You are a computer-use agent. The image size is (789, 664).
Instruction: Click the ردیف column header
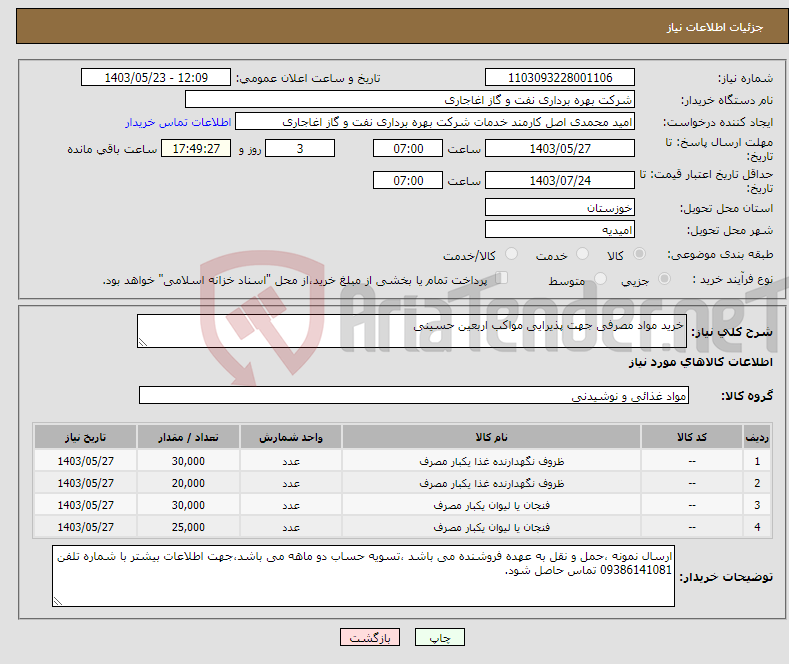[757, 437]
